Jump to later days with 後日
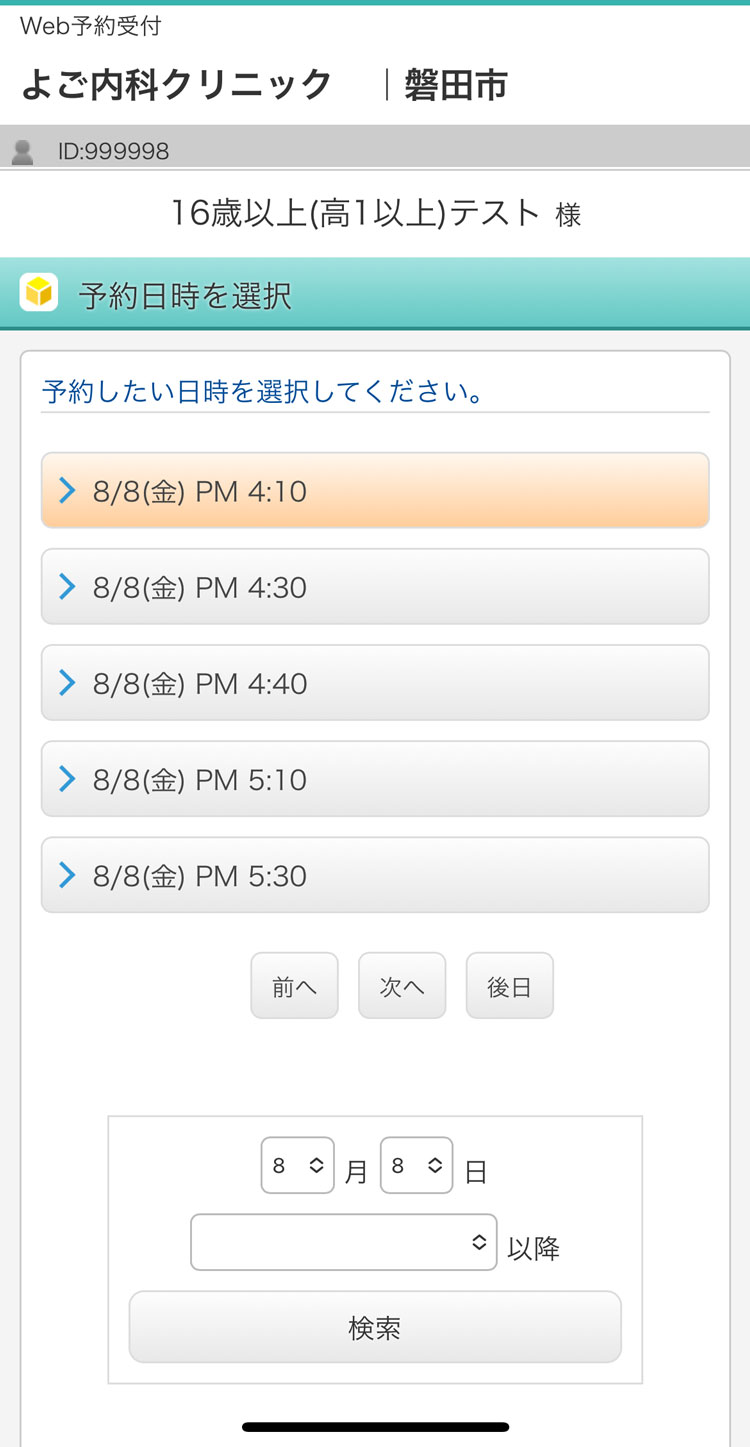Viewport: 750px width, 1447px height. [x=509, y=986]
